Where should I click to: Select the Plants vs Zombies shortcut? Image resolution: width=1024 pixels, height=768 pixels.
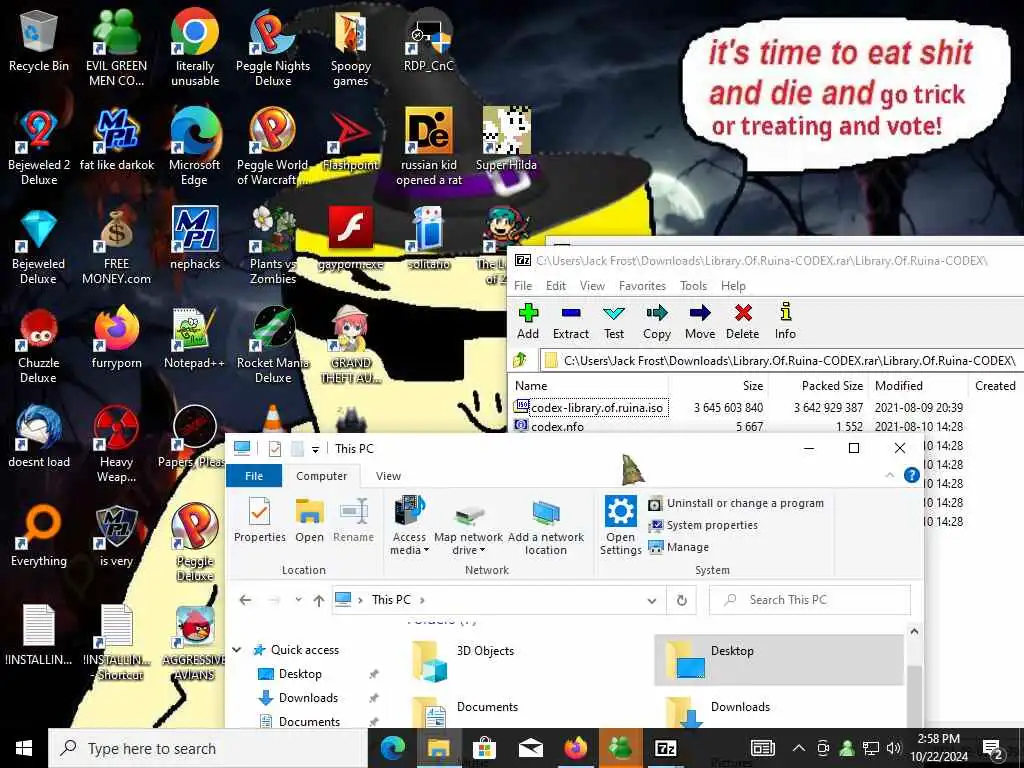click(273, 245)
